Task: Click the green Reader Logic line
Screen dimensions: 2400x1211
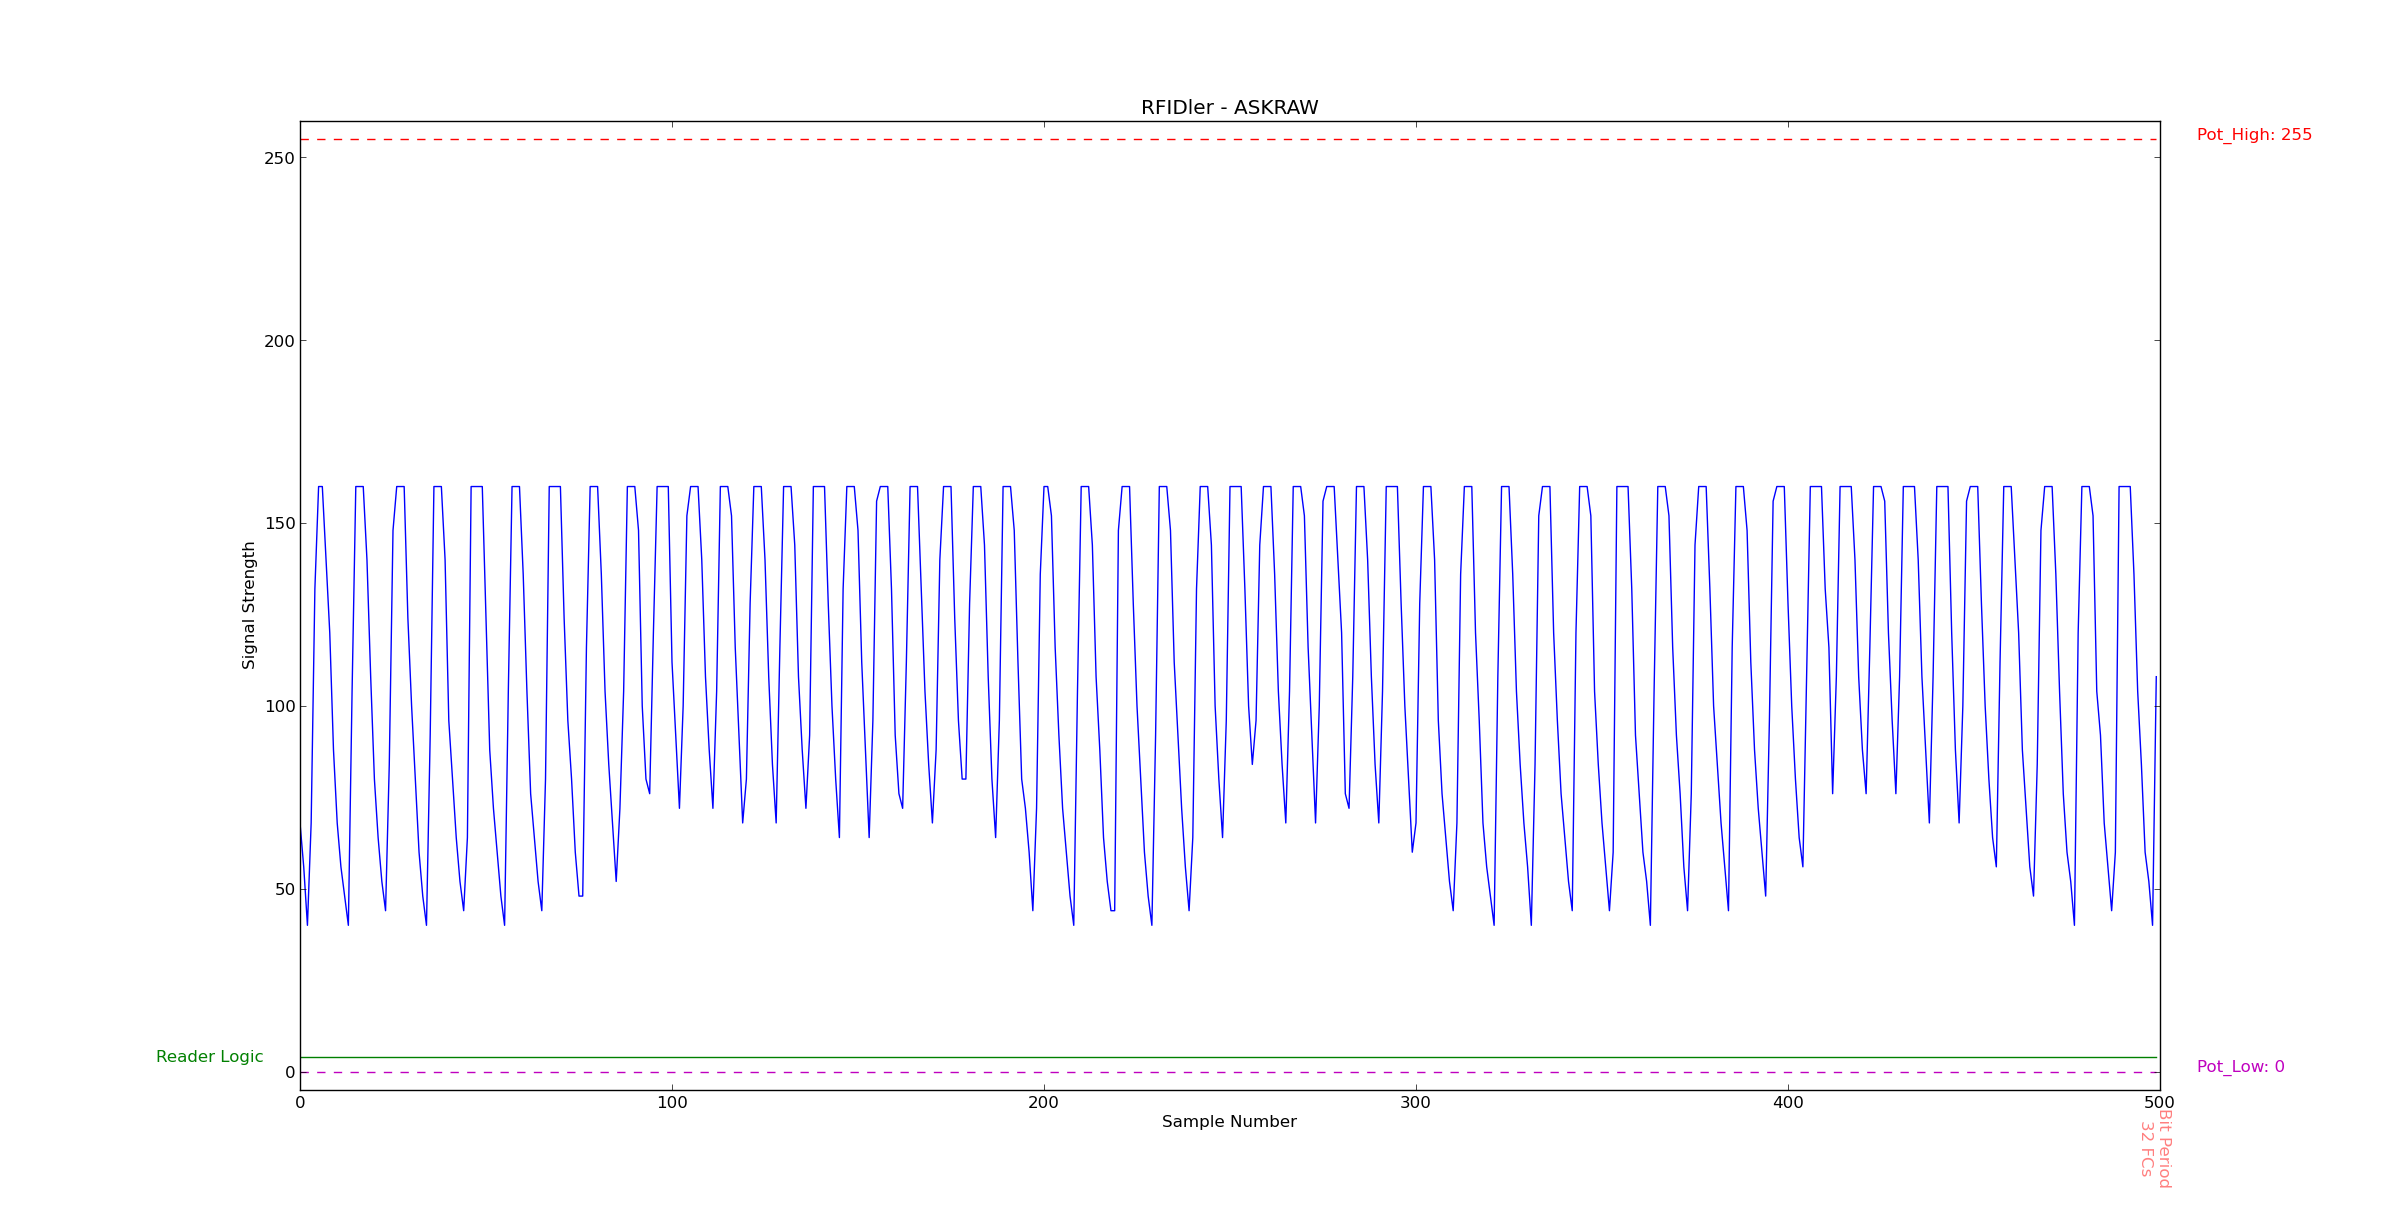Action: [1228, 1057]
